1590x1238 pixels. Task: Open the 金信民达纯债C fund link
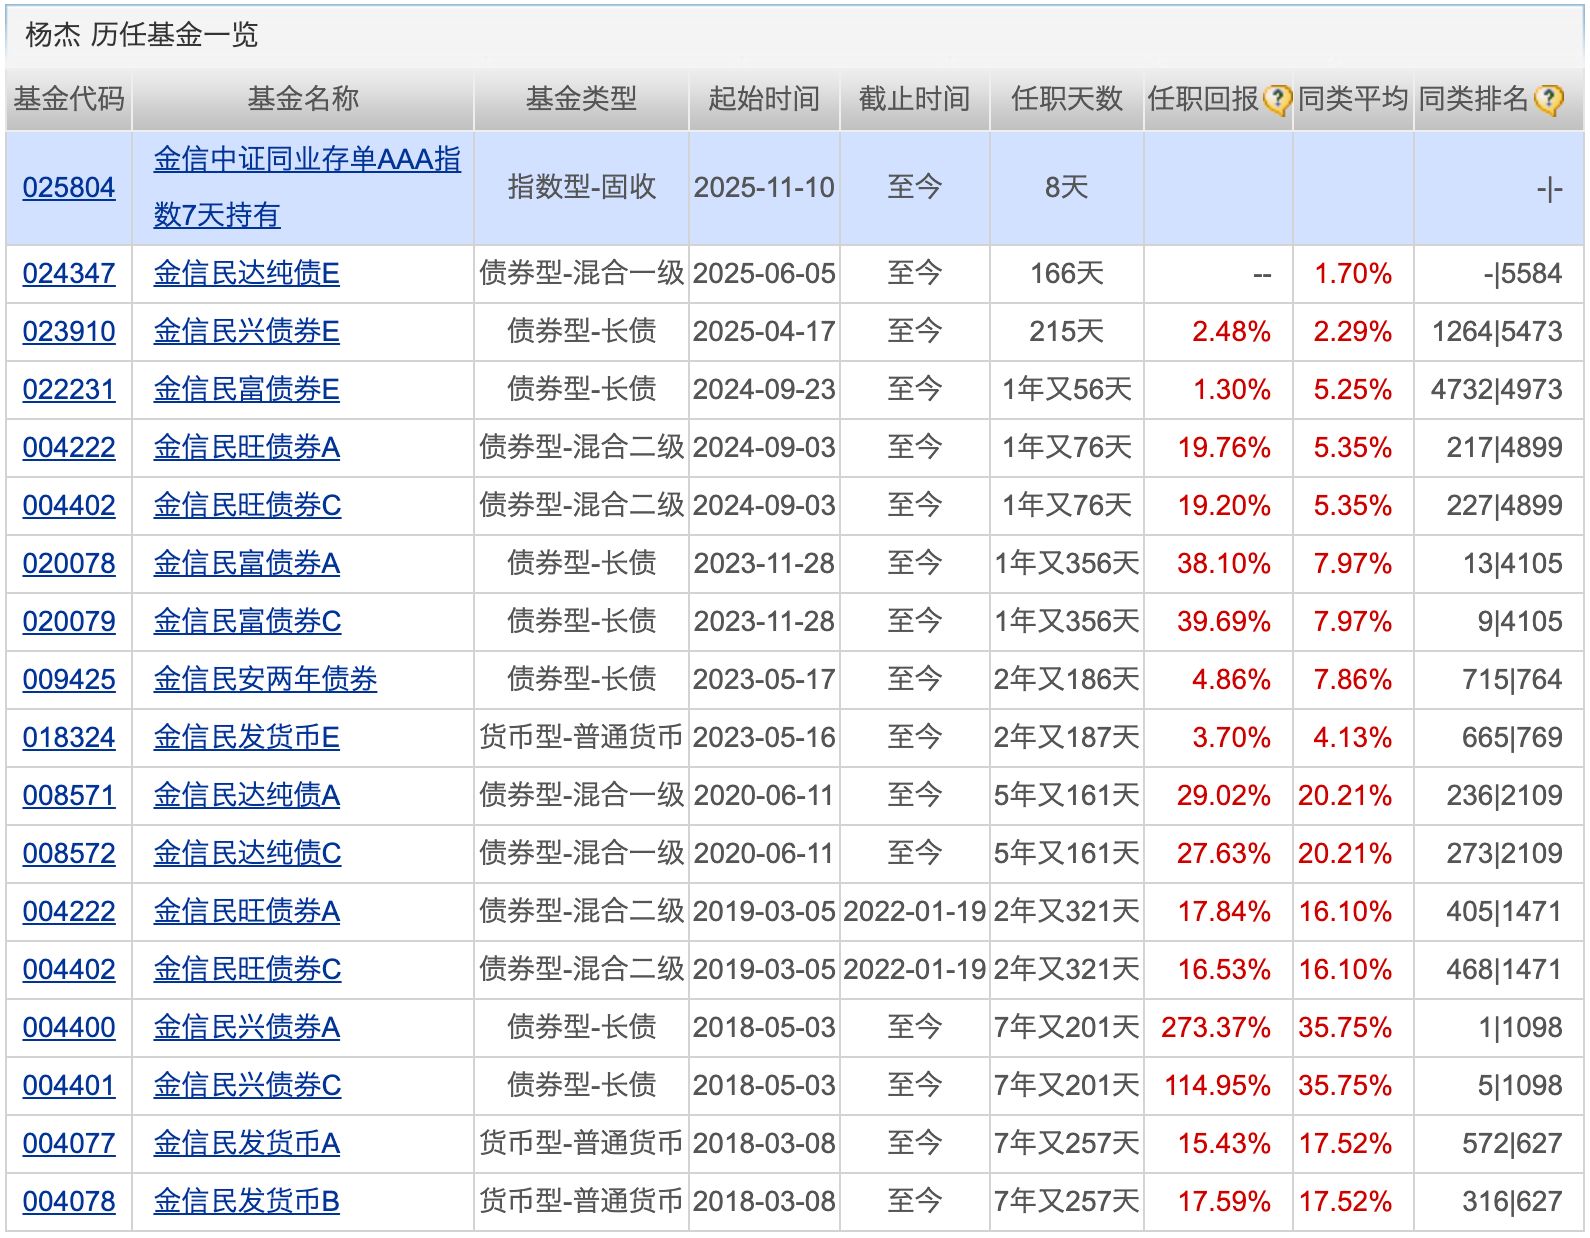click(247, 854)
